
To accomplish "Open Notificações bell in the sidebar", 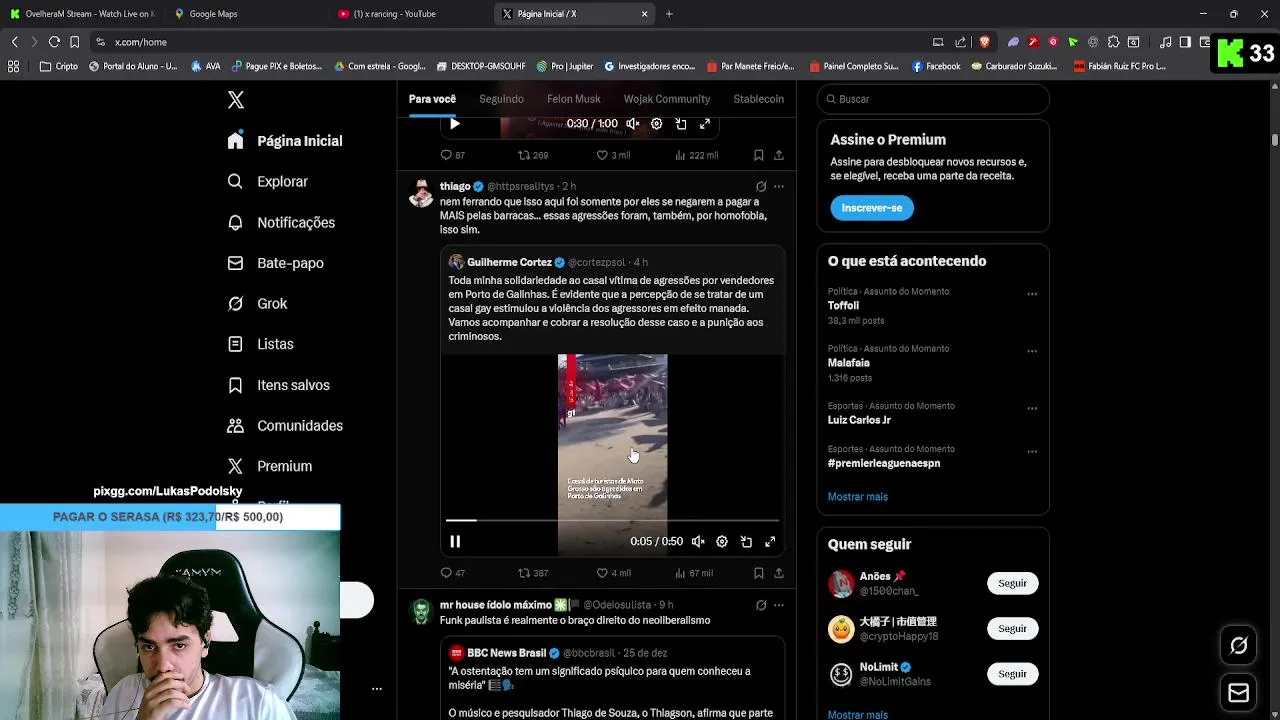I will [281, 222].
